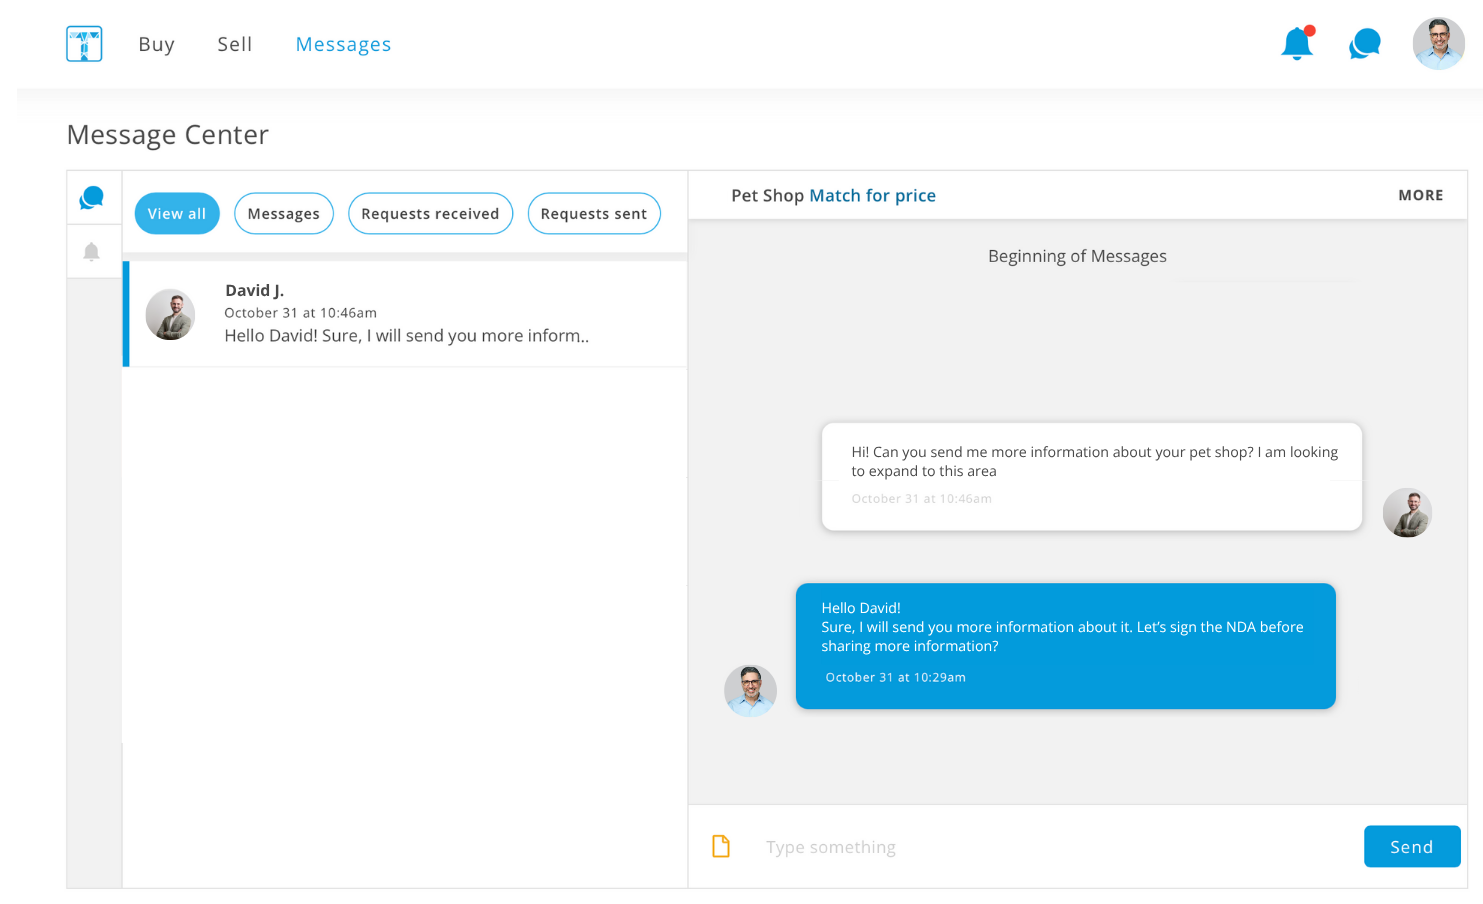
Task: Click sender avatar beside the blue message
Action: point(750,690)
